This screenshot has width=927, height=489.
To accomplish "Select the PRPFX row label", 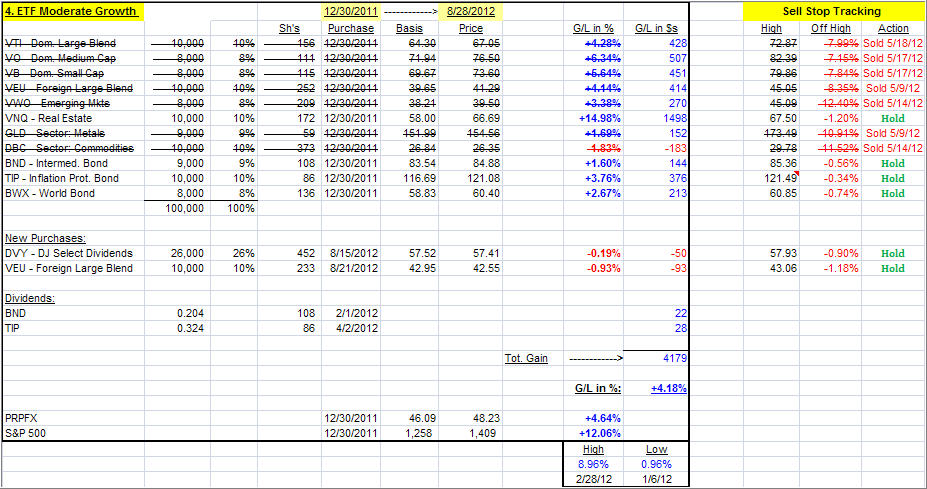I will pos(73,418).
